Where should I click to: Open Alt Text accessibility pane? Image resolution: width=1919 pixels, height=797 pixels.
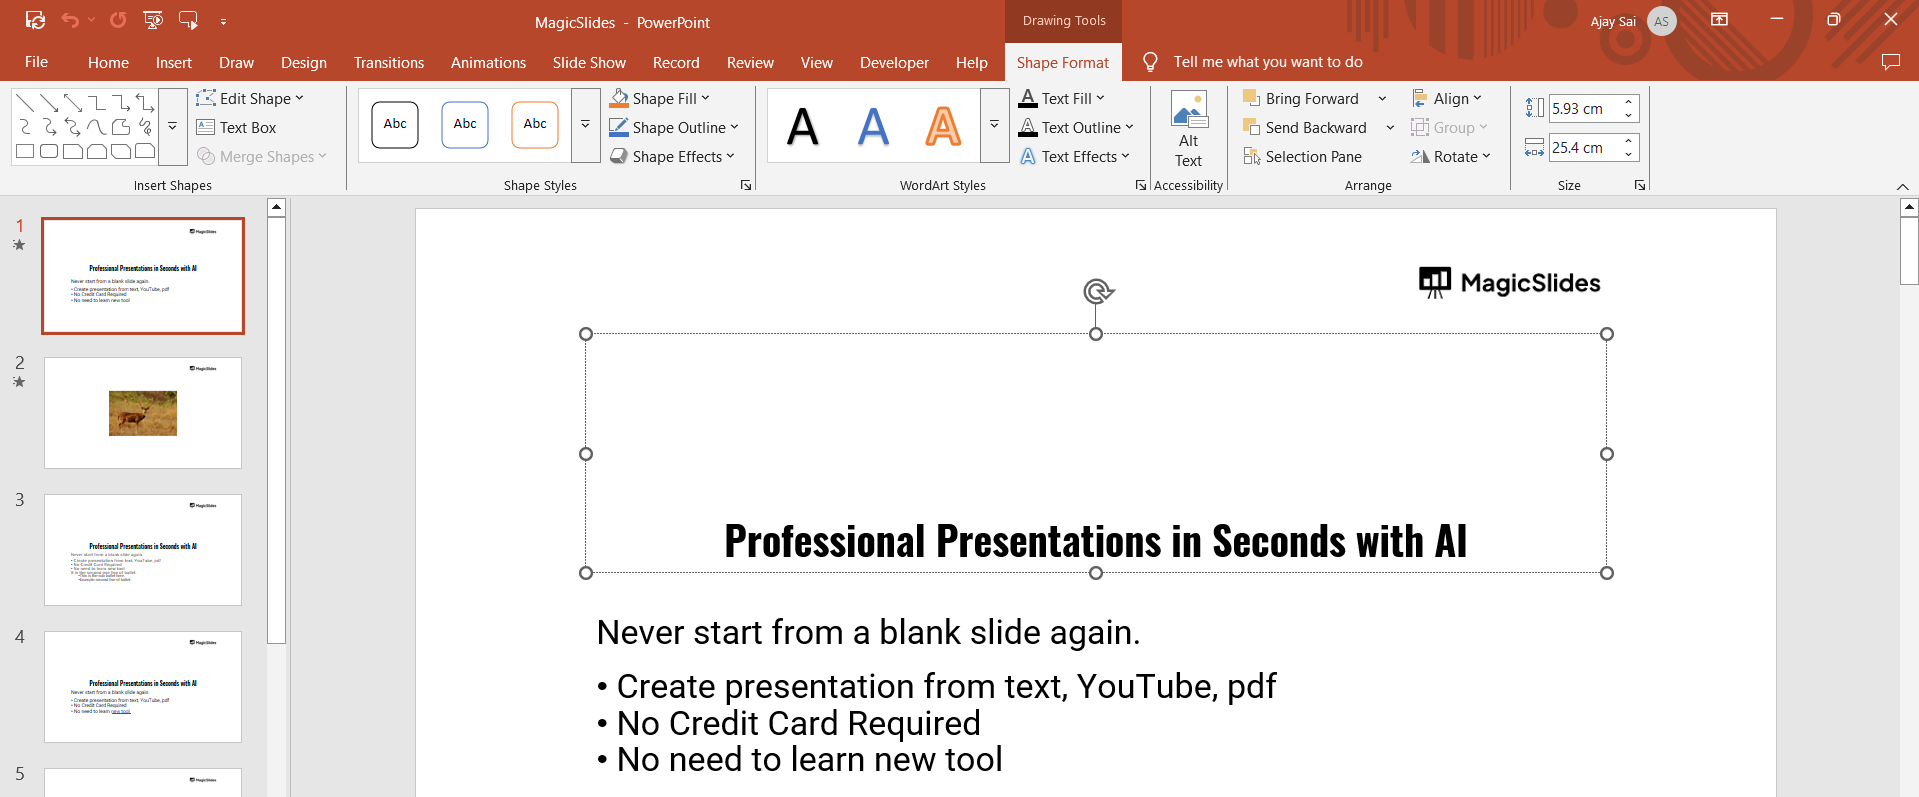coord(1188,130)
